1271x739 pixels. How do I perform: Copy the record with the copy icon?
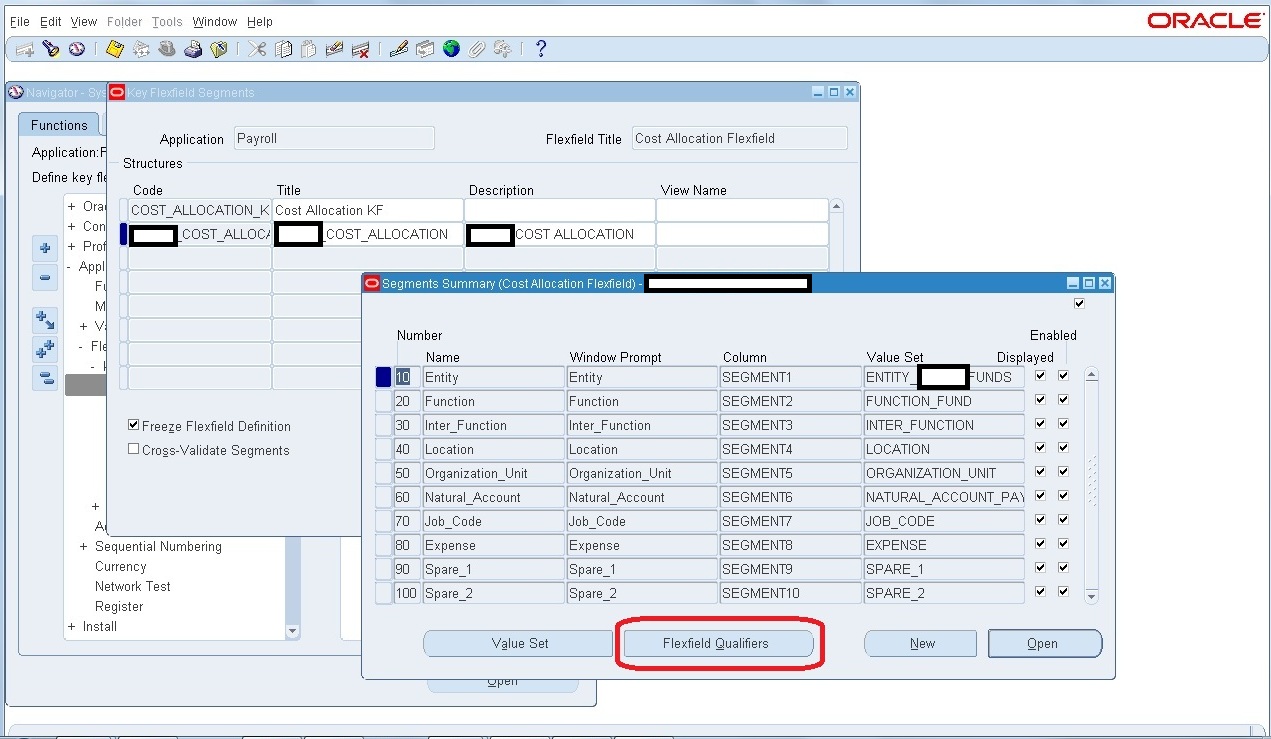283,48
